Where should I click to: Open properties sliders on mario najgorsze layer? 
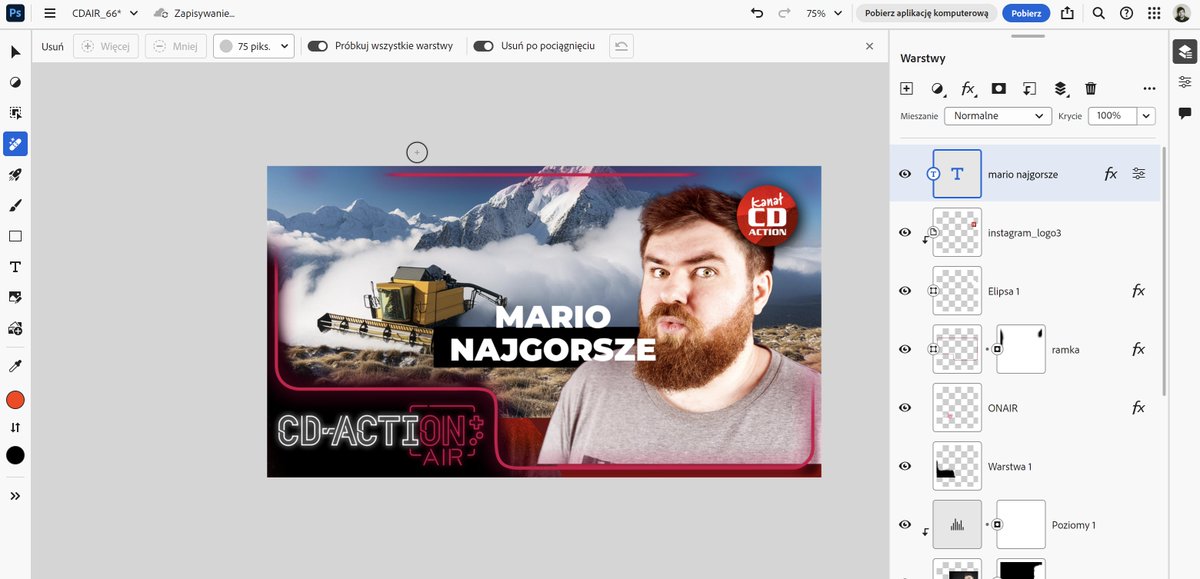[x=1139, y=174]
